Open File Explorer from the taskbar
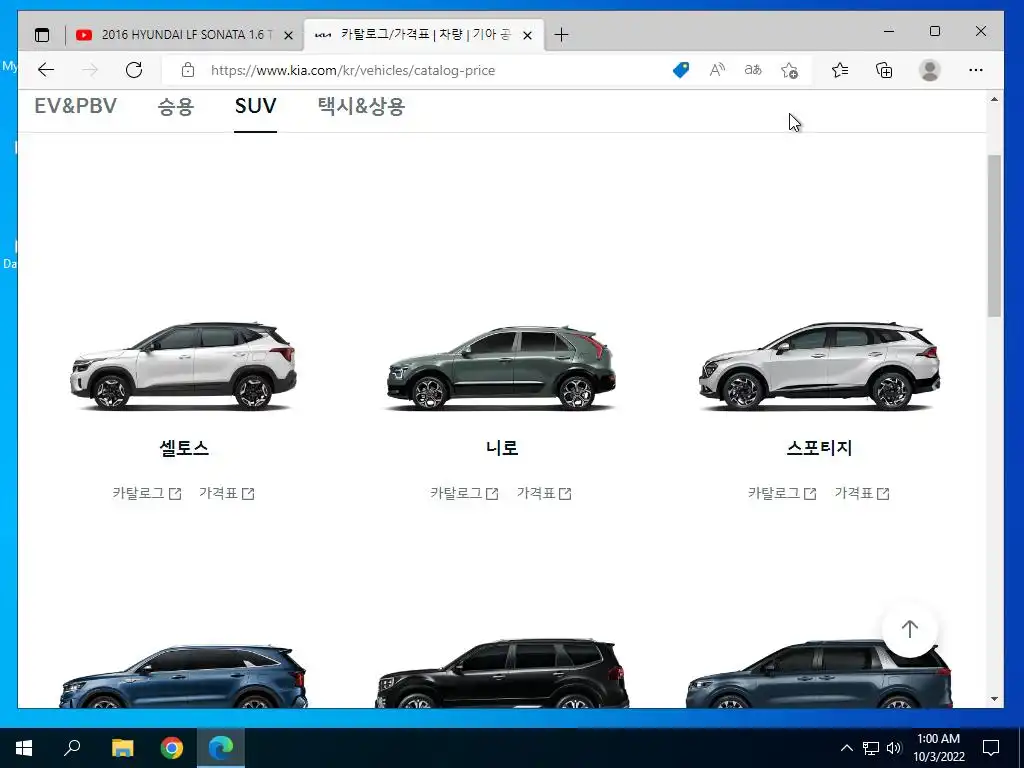This screenshot has width=1024, height=768. pos(122,748)
